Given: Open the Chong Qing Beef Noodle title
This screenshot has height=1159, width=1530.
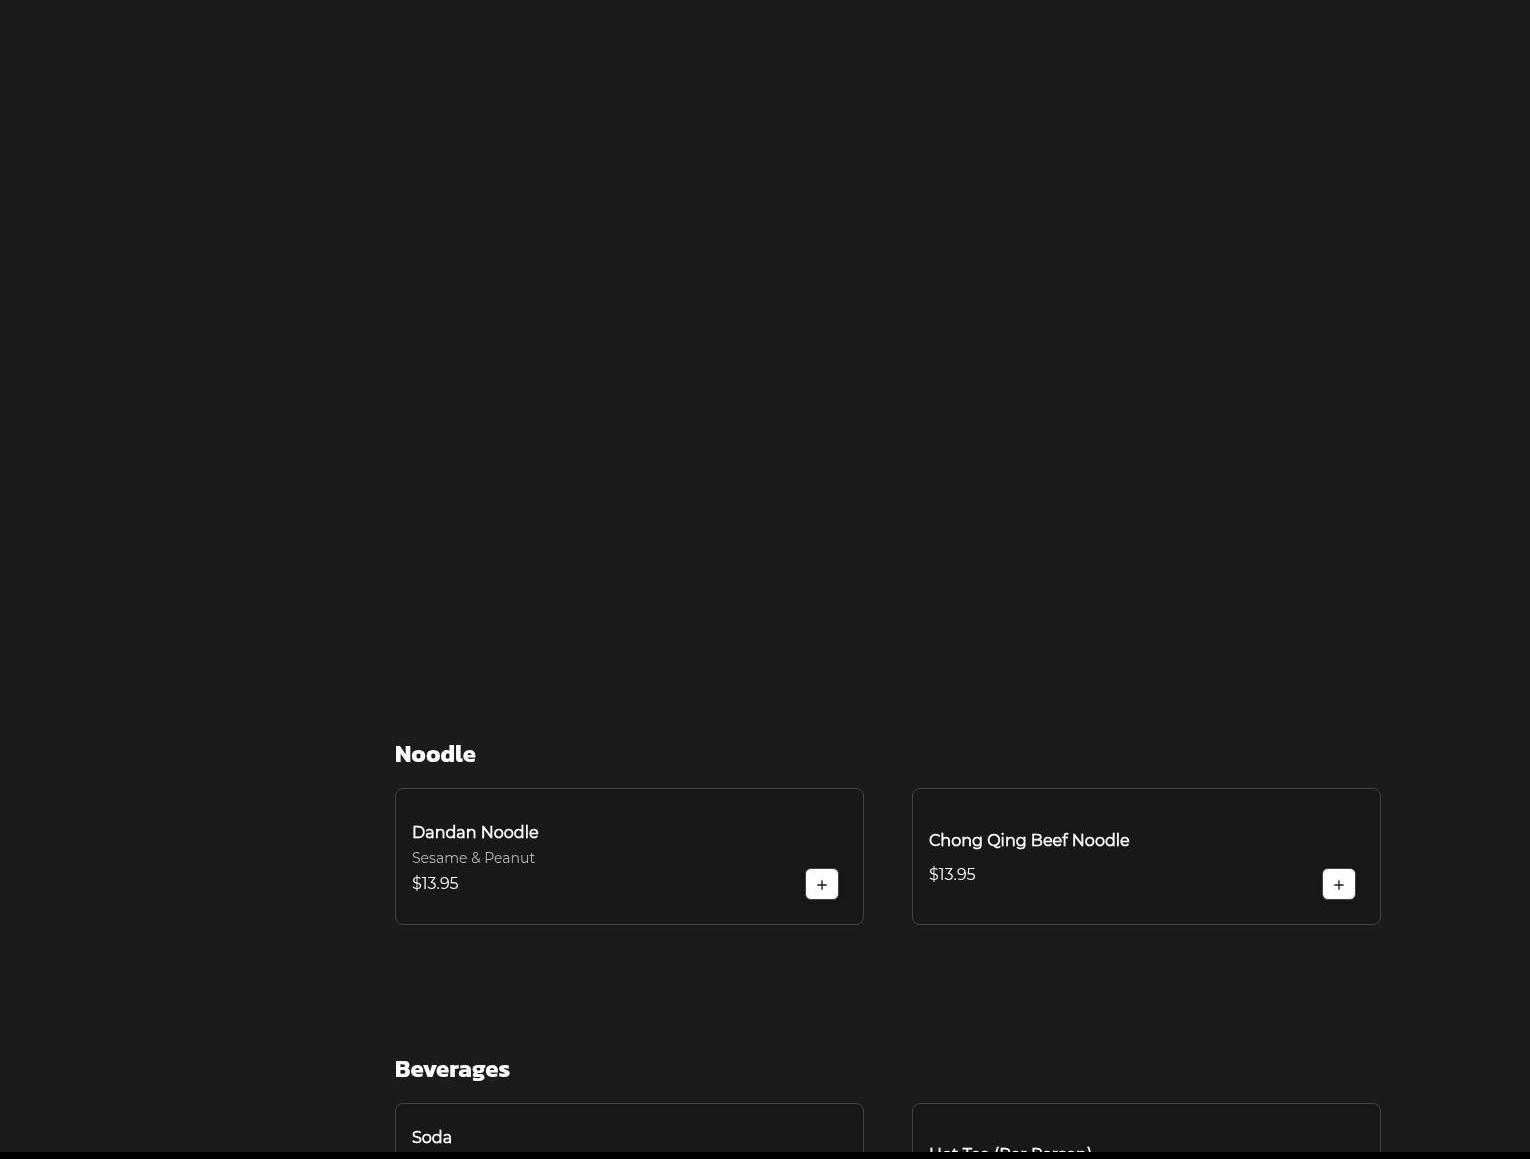Looking at the screenshot, I should 1028,840.
